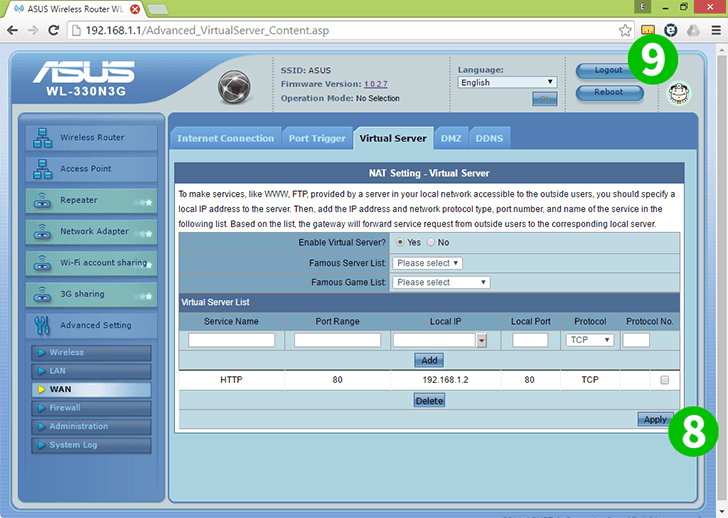Switch to the Port Trigger tab
Image resolution: width=728 pixels, height=518 pixels.
317,138
